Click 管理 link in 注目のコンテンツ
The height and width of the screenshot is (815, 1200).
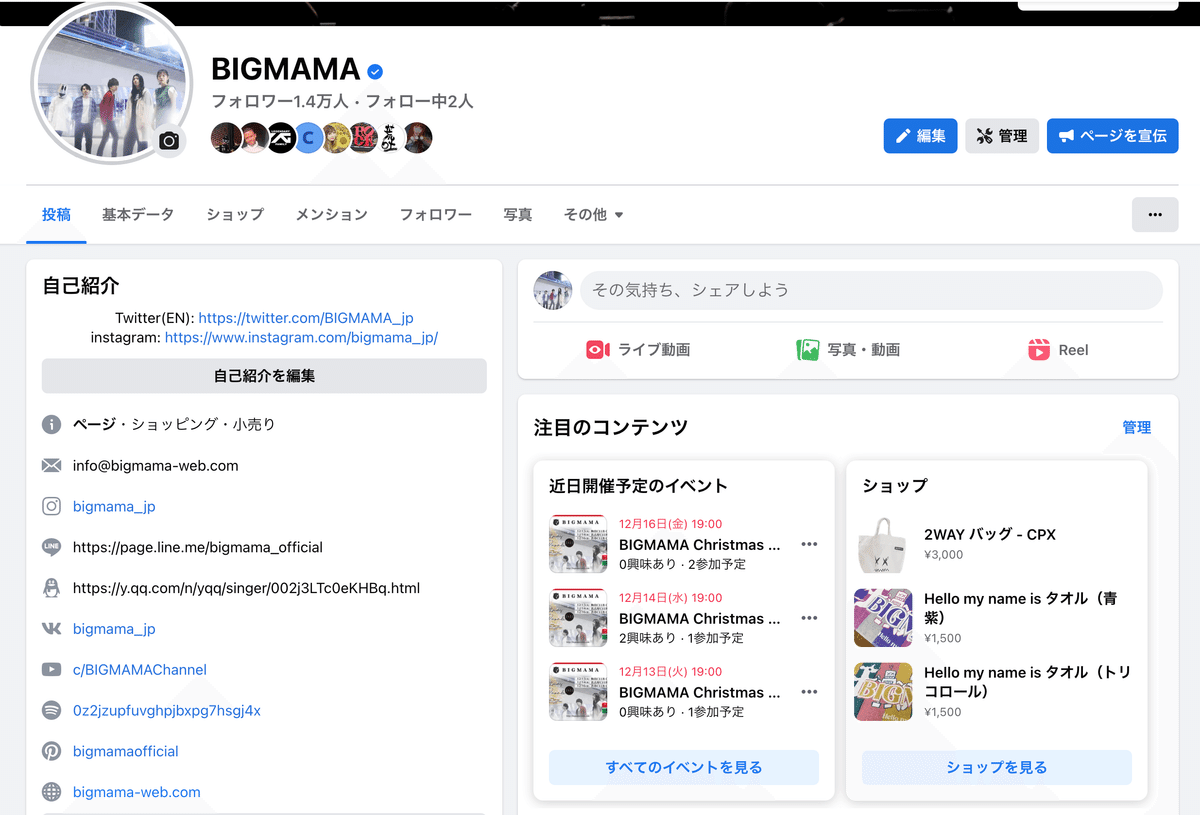point(1137,427)
